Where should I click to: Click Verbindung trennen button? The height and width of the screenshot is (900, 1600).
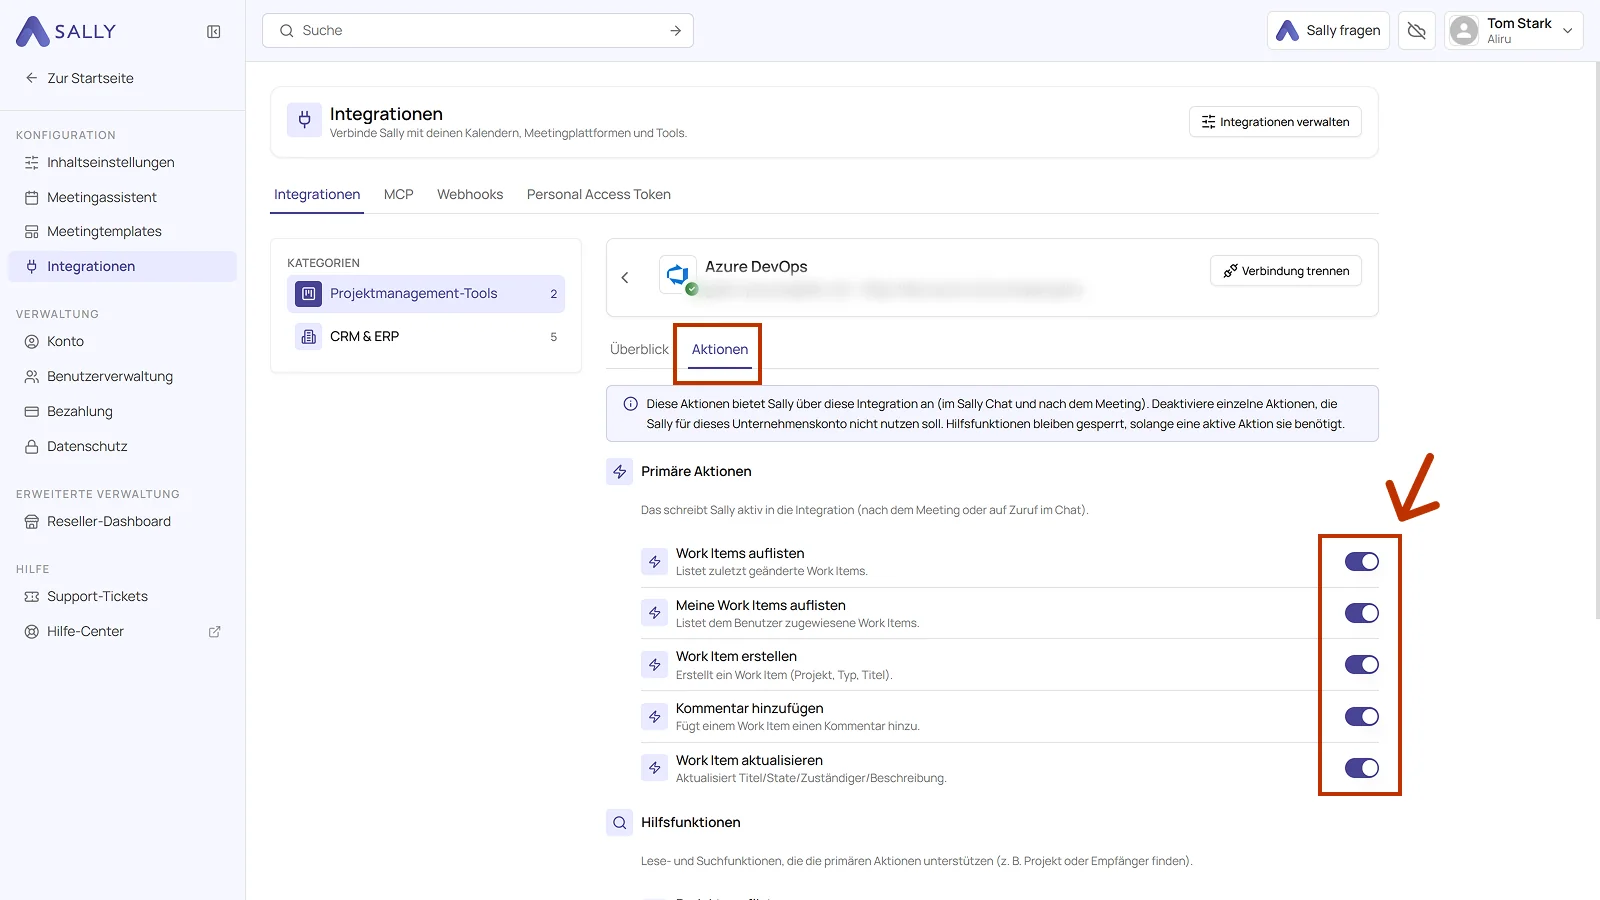point(1286,271)
